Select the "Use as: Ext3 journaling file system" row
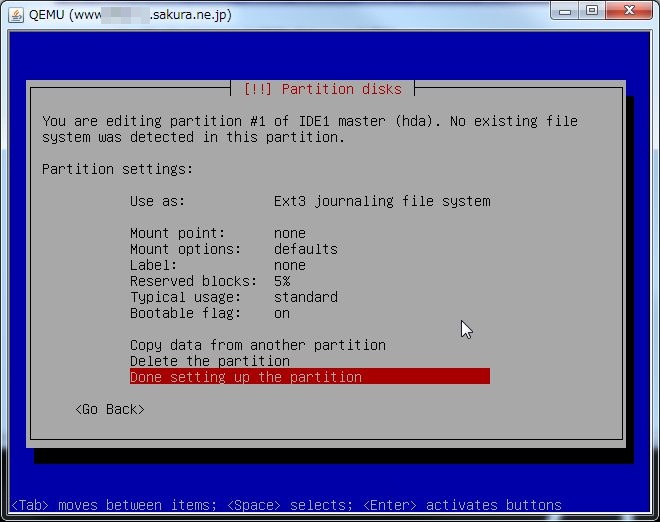This screenshot has width=660, height=522. click(x=310, y=201)
